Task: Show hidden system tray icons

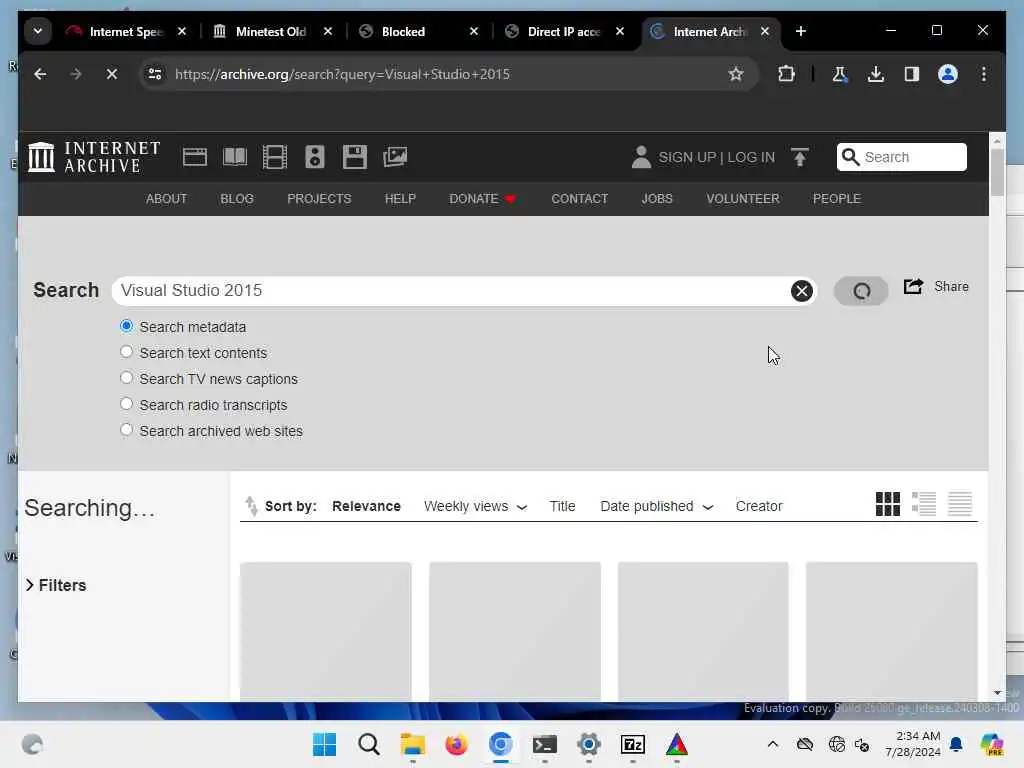Action: click(x=773, y=744)
